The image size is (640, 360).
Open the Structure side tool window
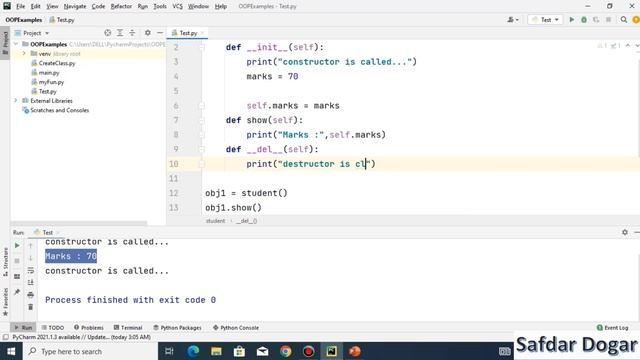click(x=5, y=262)
